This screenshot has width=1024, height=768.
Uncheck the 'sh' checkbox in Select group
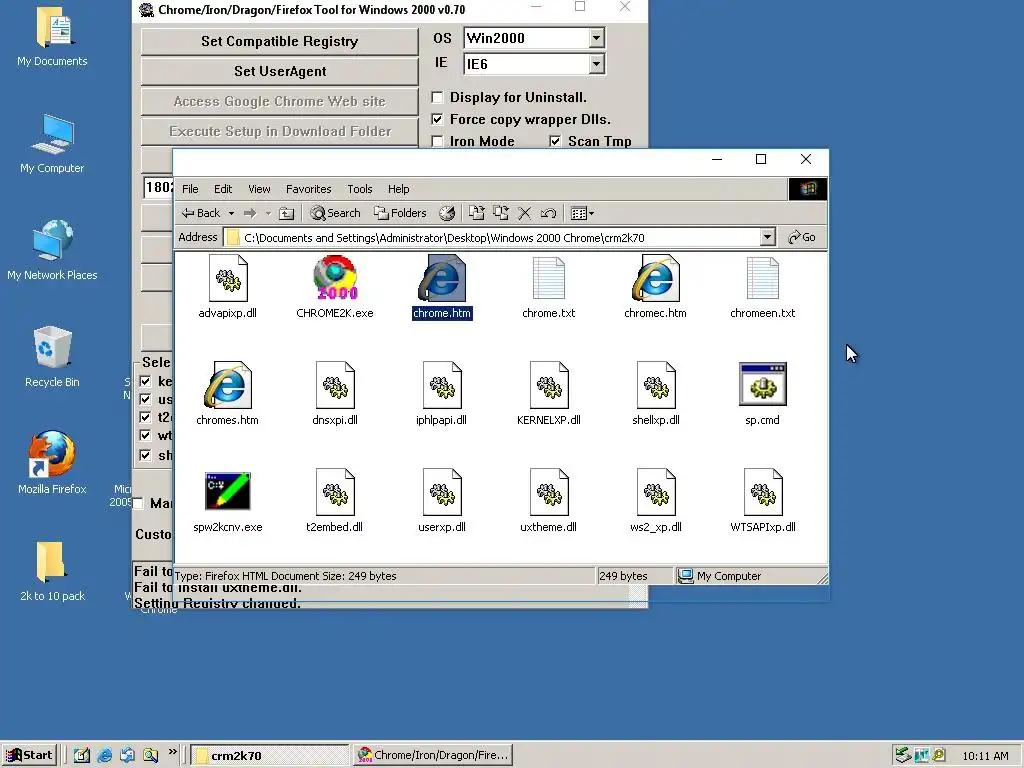pyautogui.click(x=146, y=455)
